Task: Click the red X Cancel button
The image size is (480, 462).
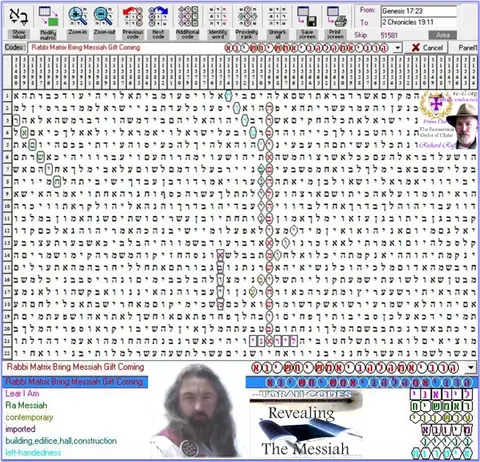Action: click(426, 48)
